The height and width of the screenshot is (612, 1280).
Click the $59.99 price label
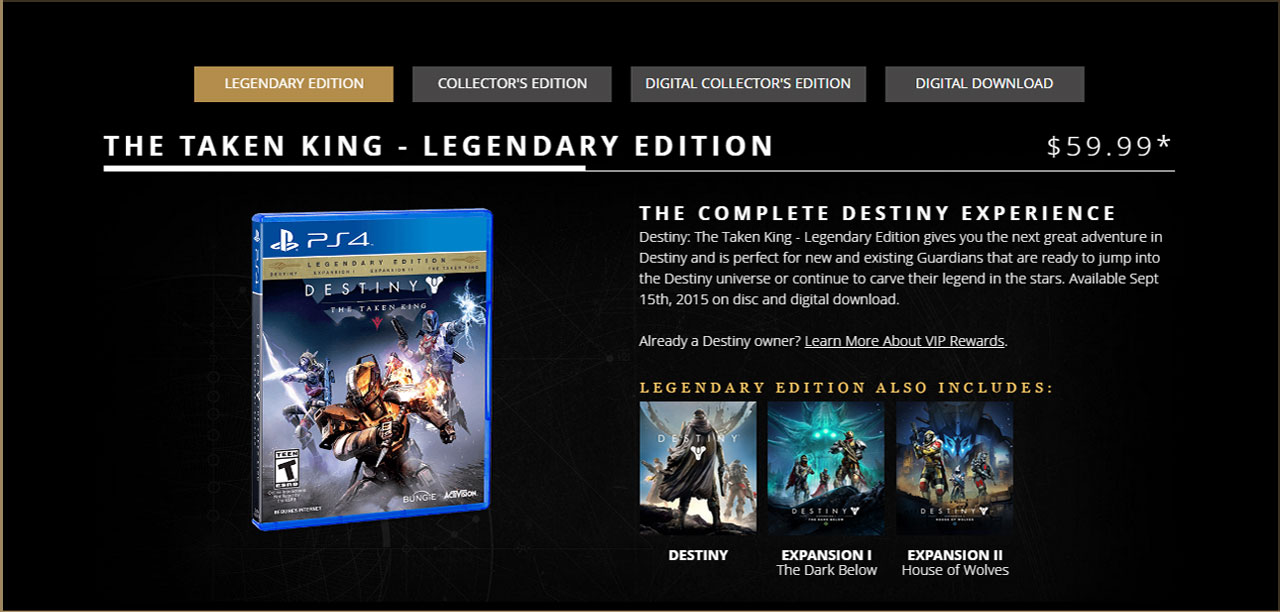1109,146
